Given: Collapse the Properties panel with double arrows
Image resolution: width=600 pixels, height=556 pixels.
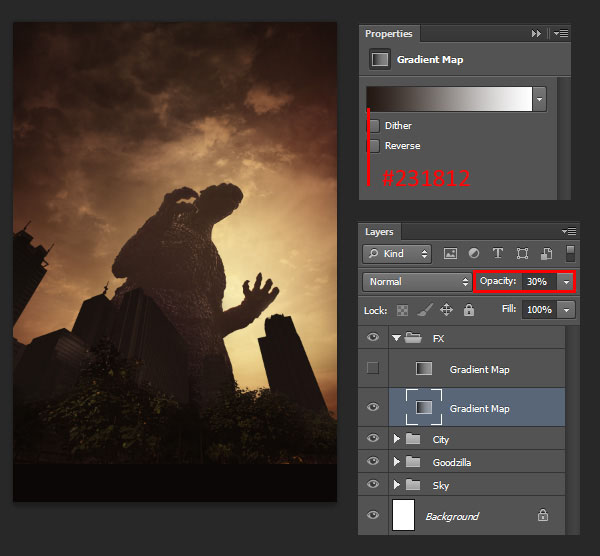Looking at the screenshot, I should 536,34.
